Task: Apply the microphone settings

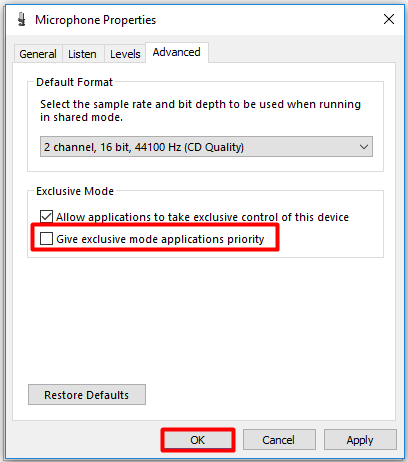Action: click(x=360, y=440)
